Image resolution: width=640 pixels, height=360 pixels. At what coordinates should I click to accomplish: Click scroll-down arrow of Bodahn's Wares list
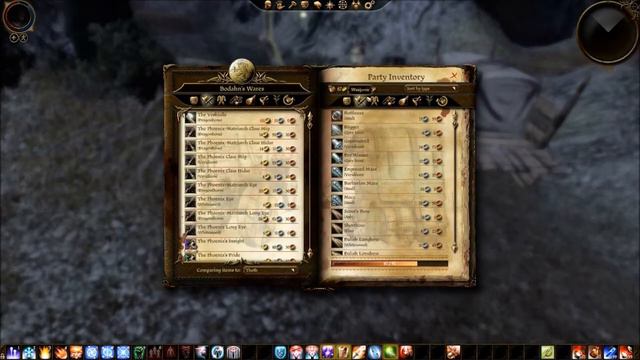pyautogui.click(x=309, y=253)
